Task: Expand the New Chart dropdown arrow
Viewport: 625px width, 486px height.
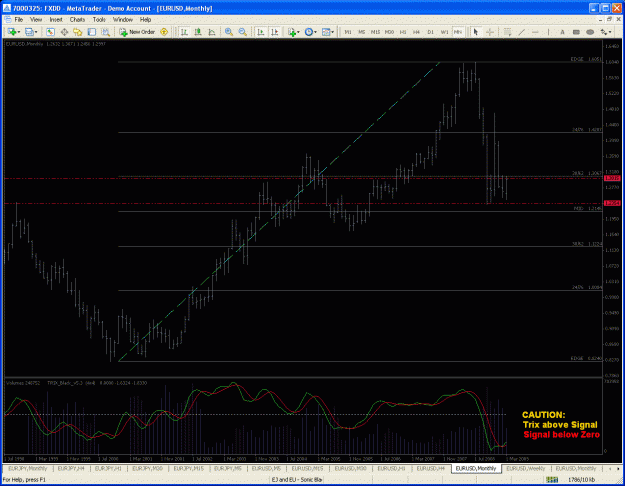Action: [x=18, y=32]
